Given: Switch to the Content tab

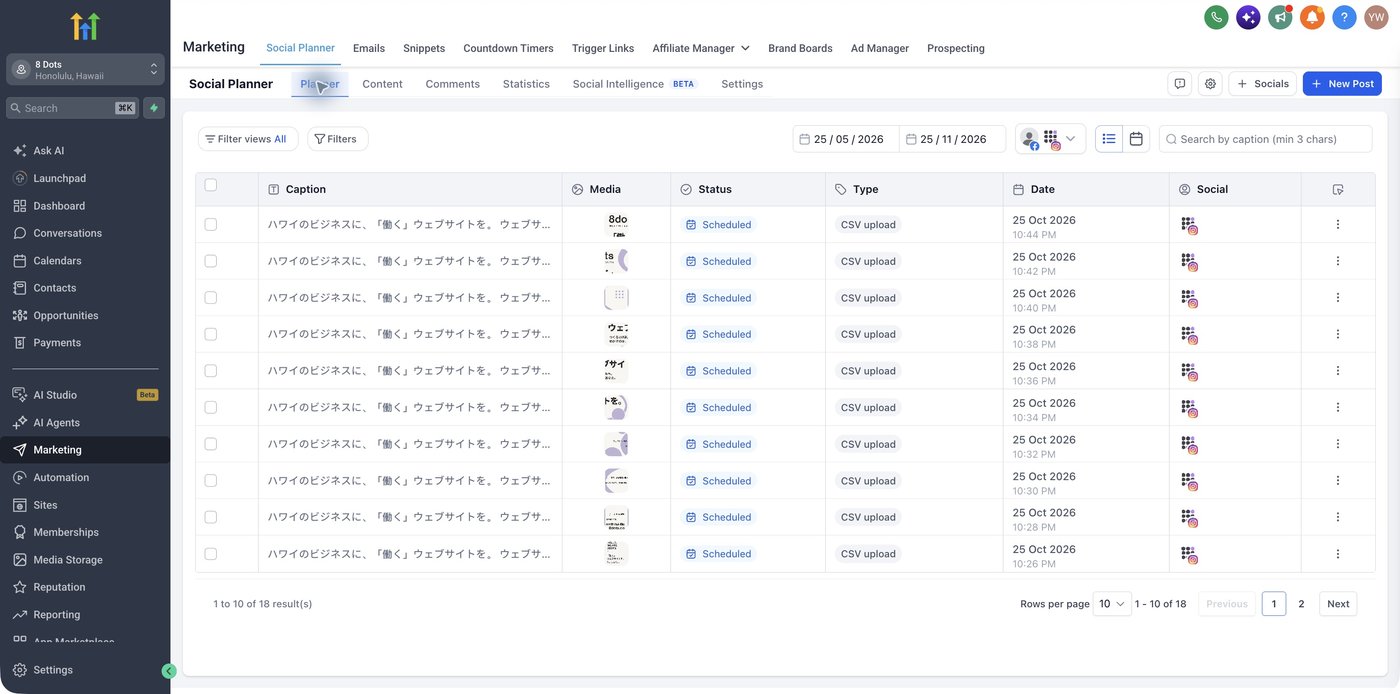Looking at the screenshot, I should click(x=382, y=84).
